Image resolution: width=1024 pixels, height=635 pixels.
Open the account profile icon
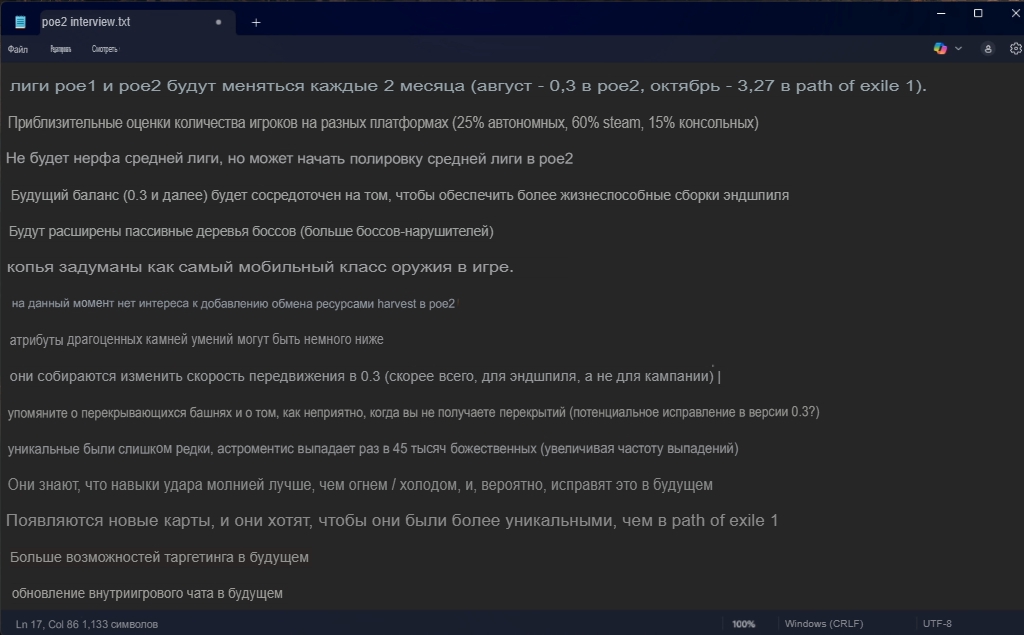pyautogui.click(x=987, y=48)
